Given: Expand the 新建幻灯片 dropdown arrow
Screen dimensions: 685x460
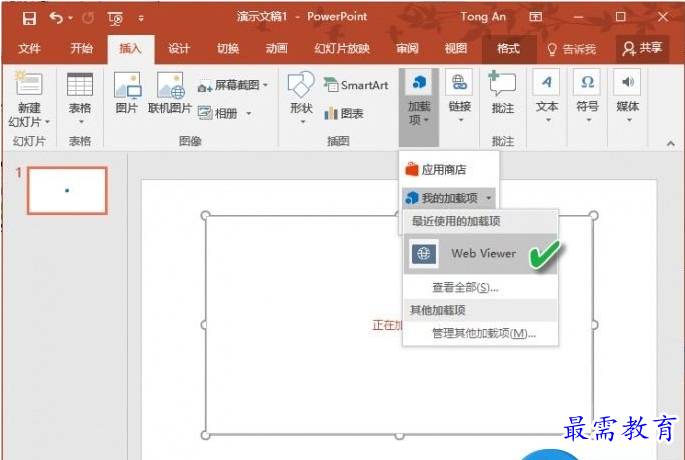Looking at the screenshot, I should (47, 122).
